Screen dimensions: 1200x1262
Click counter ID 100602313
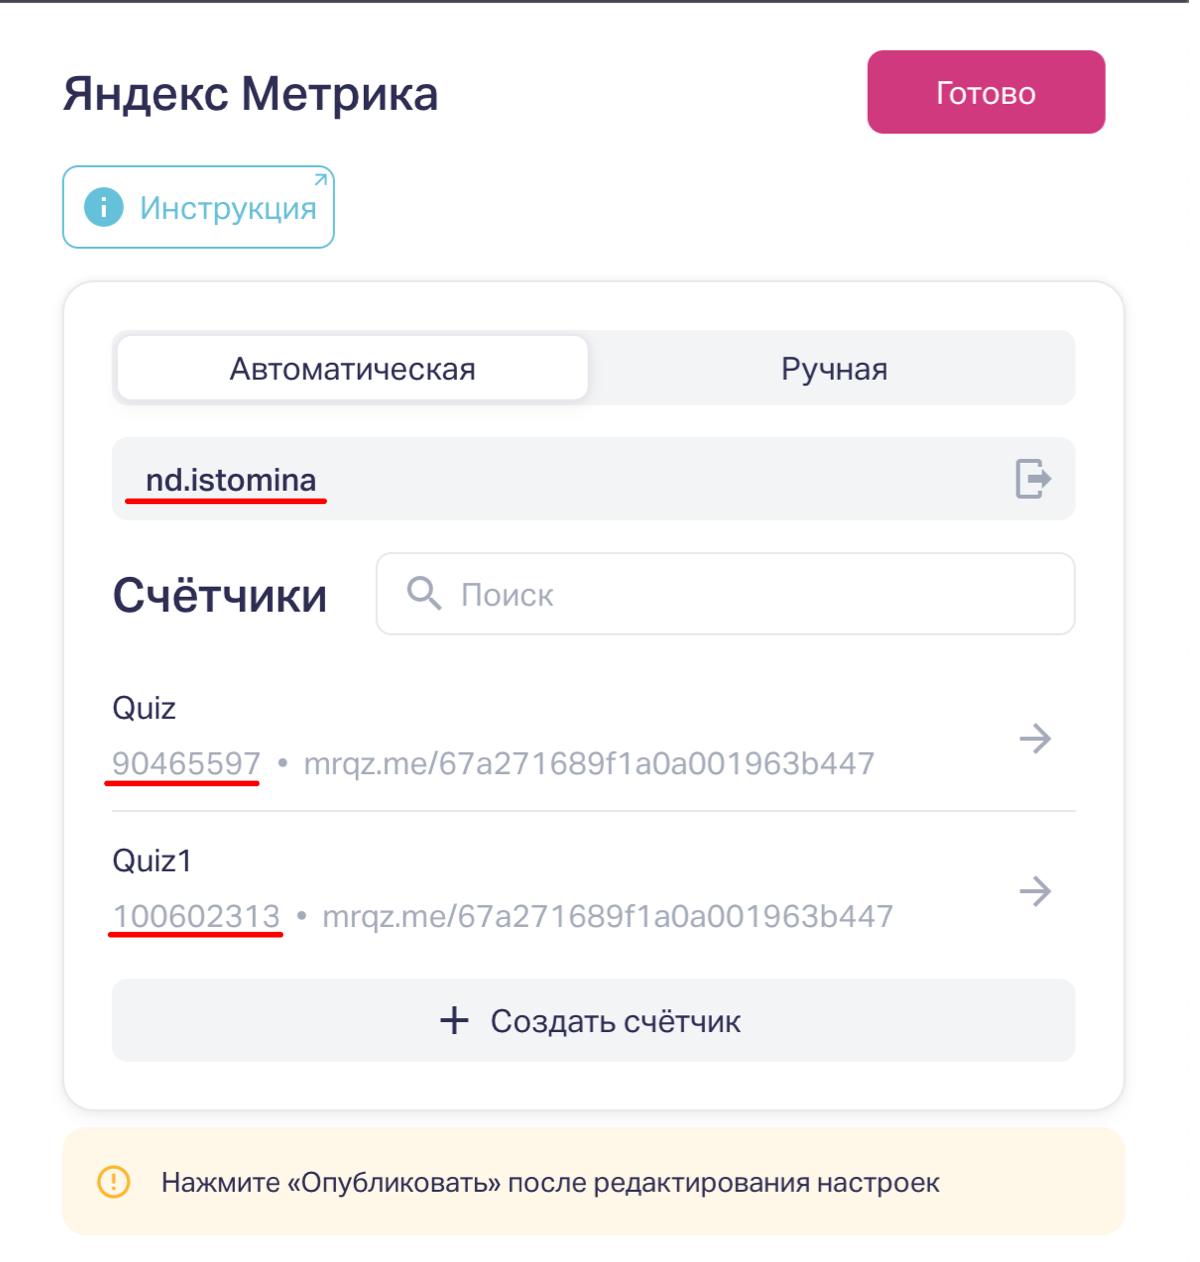(x=196, y=916)
